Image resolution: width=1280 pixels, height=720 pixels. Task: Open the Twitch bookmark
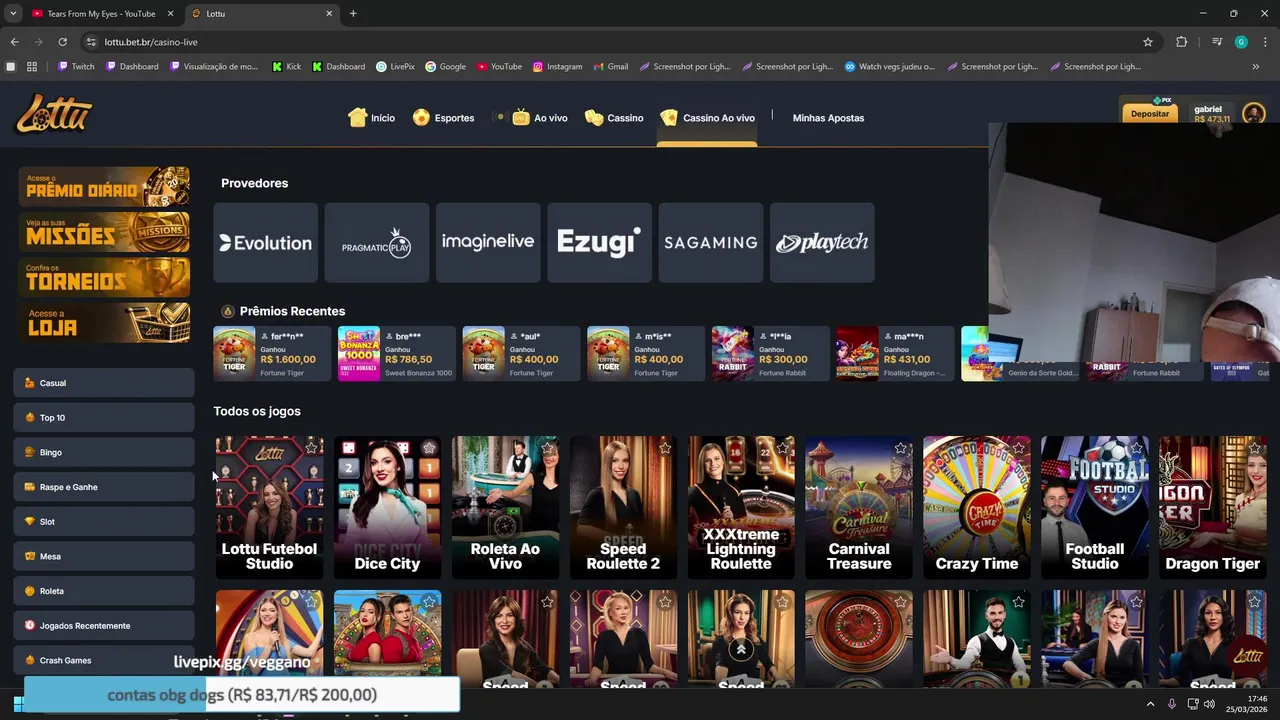pyautogui.click(x=77, y=67)
